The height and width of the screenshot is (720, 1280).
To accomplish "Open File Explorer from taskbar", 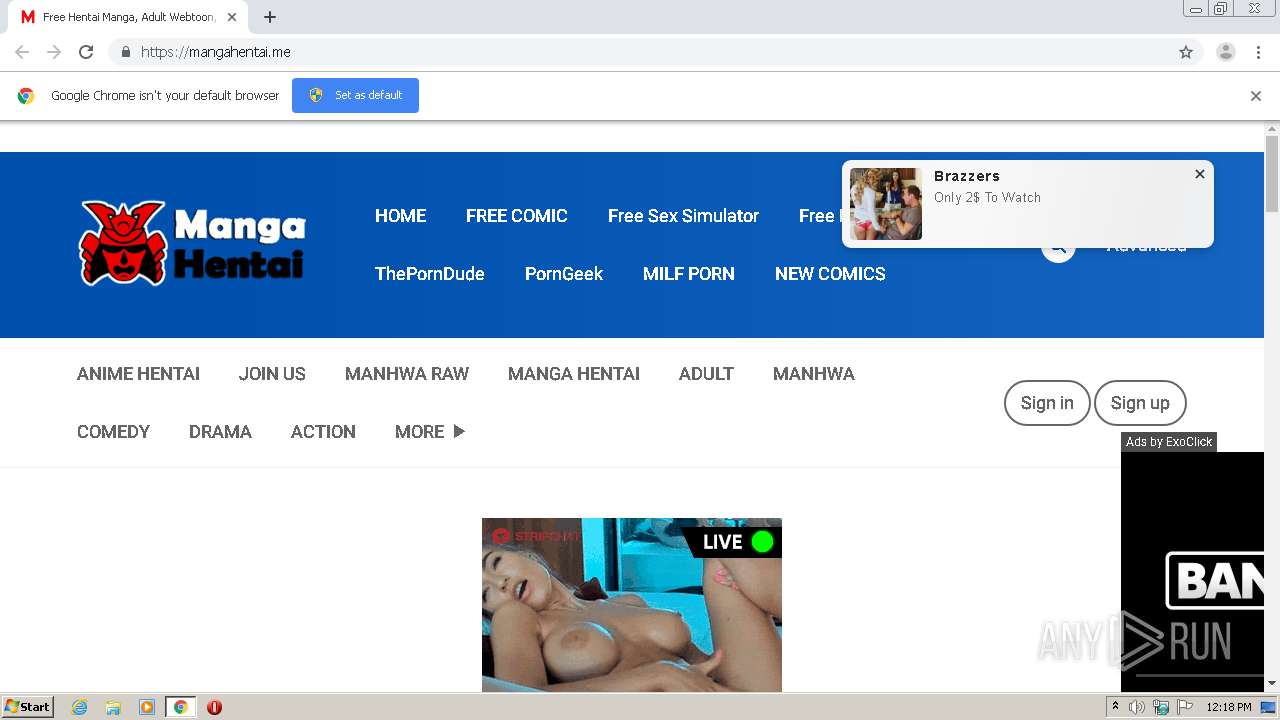I will [x=113, y=707].
